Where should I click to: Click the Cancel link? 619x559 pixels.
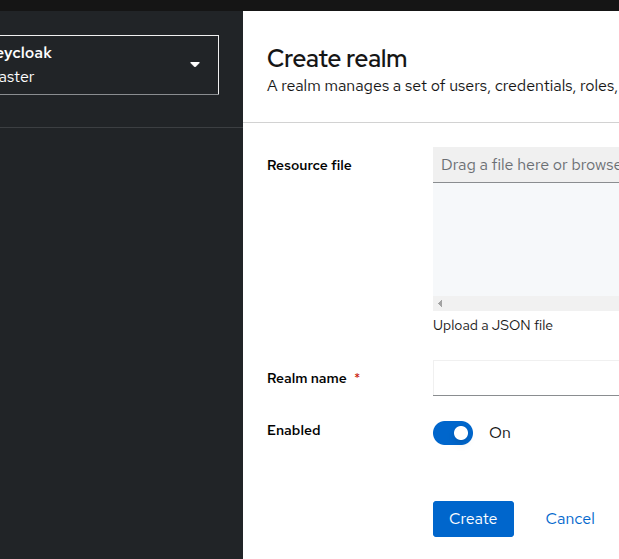click(x=570, y=519)
